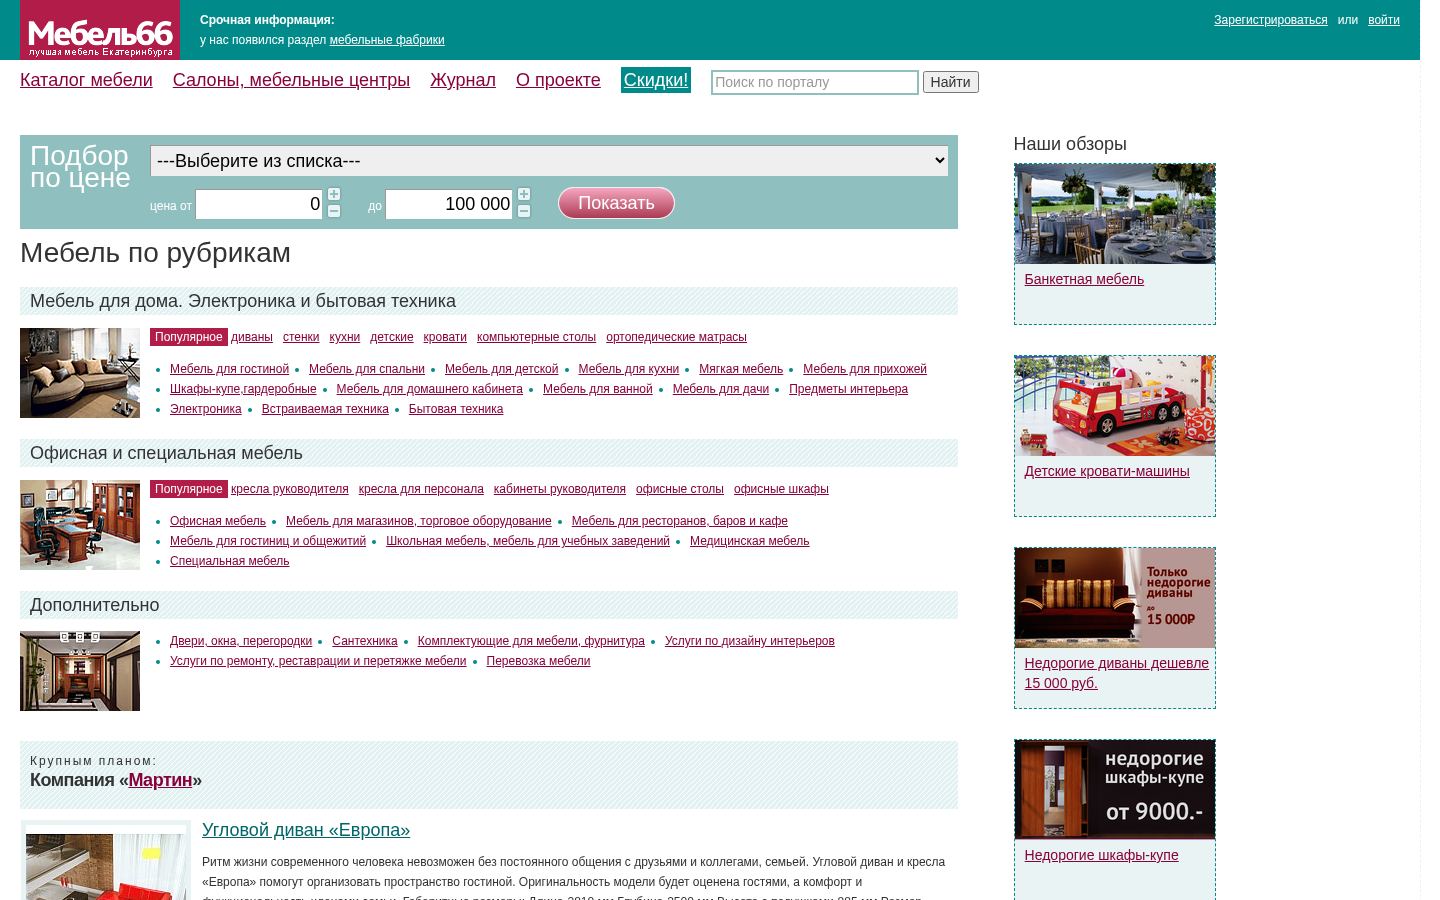Screen dimensions: 1440x900
Task: Increase the maximum price with plus stepper
Action: [x=524, y=194]
